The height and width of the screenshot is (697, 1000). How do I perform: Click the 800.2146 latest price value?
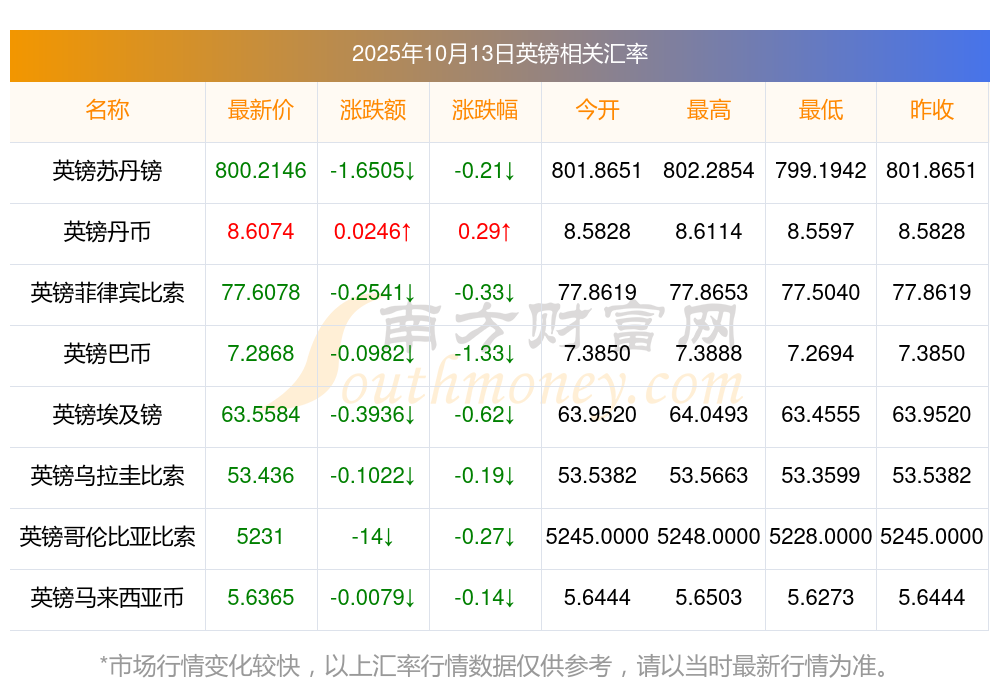261,171
